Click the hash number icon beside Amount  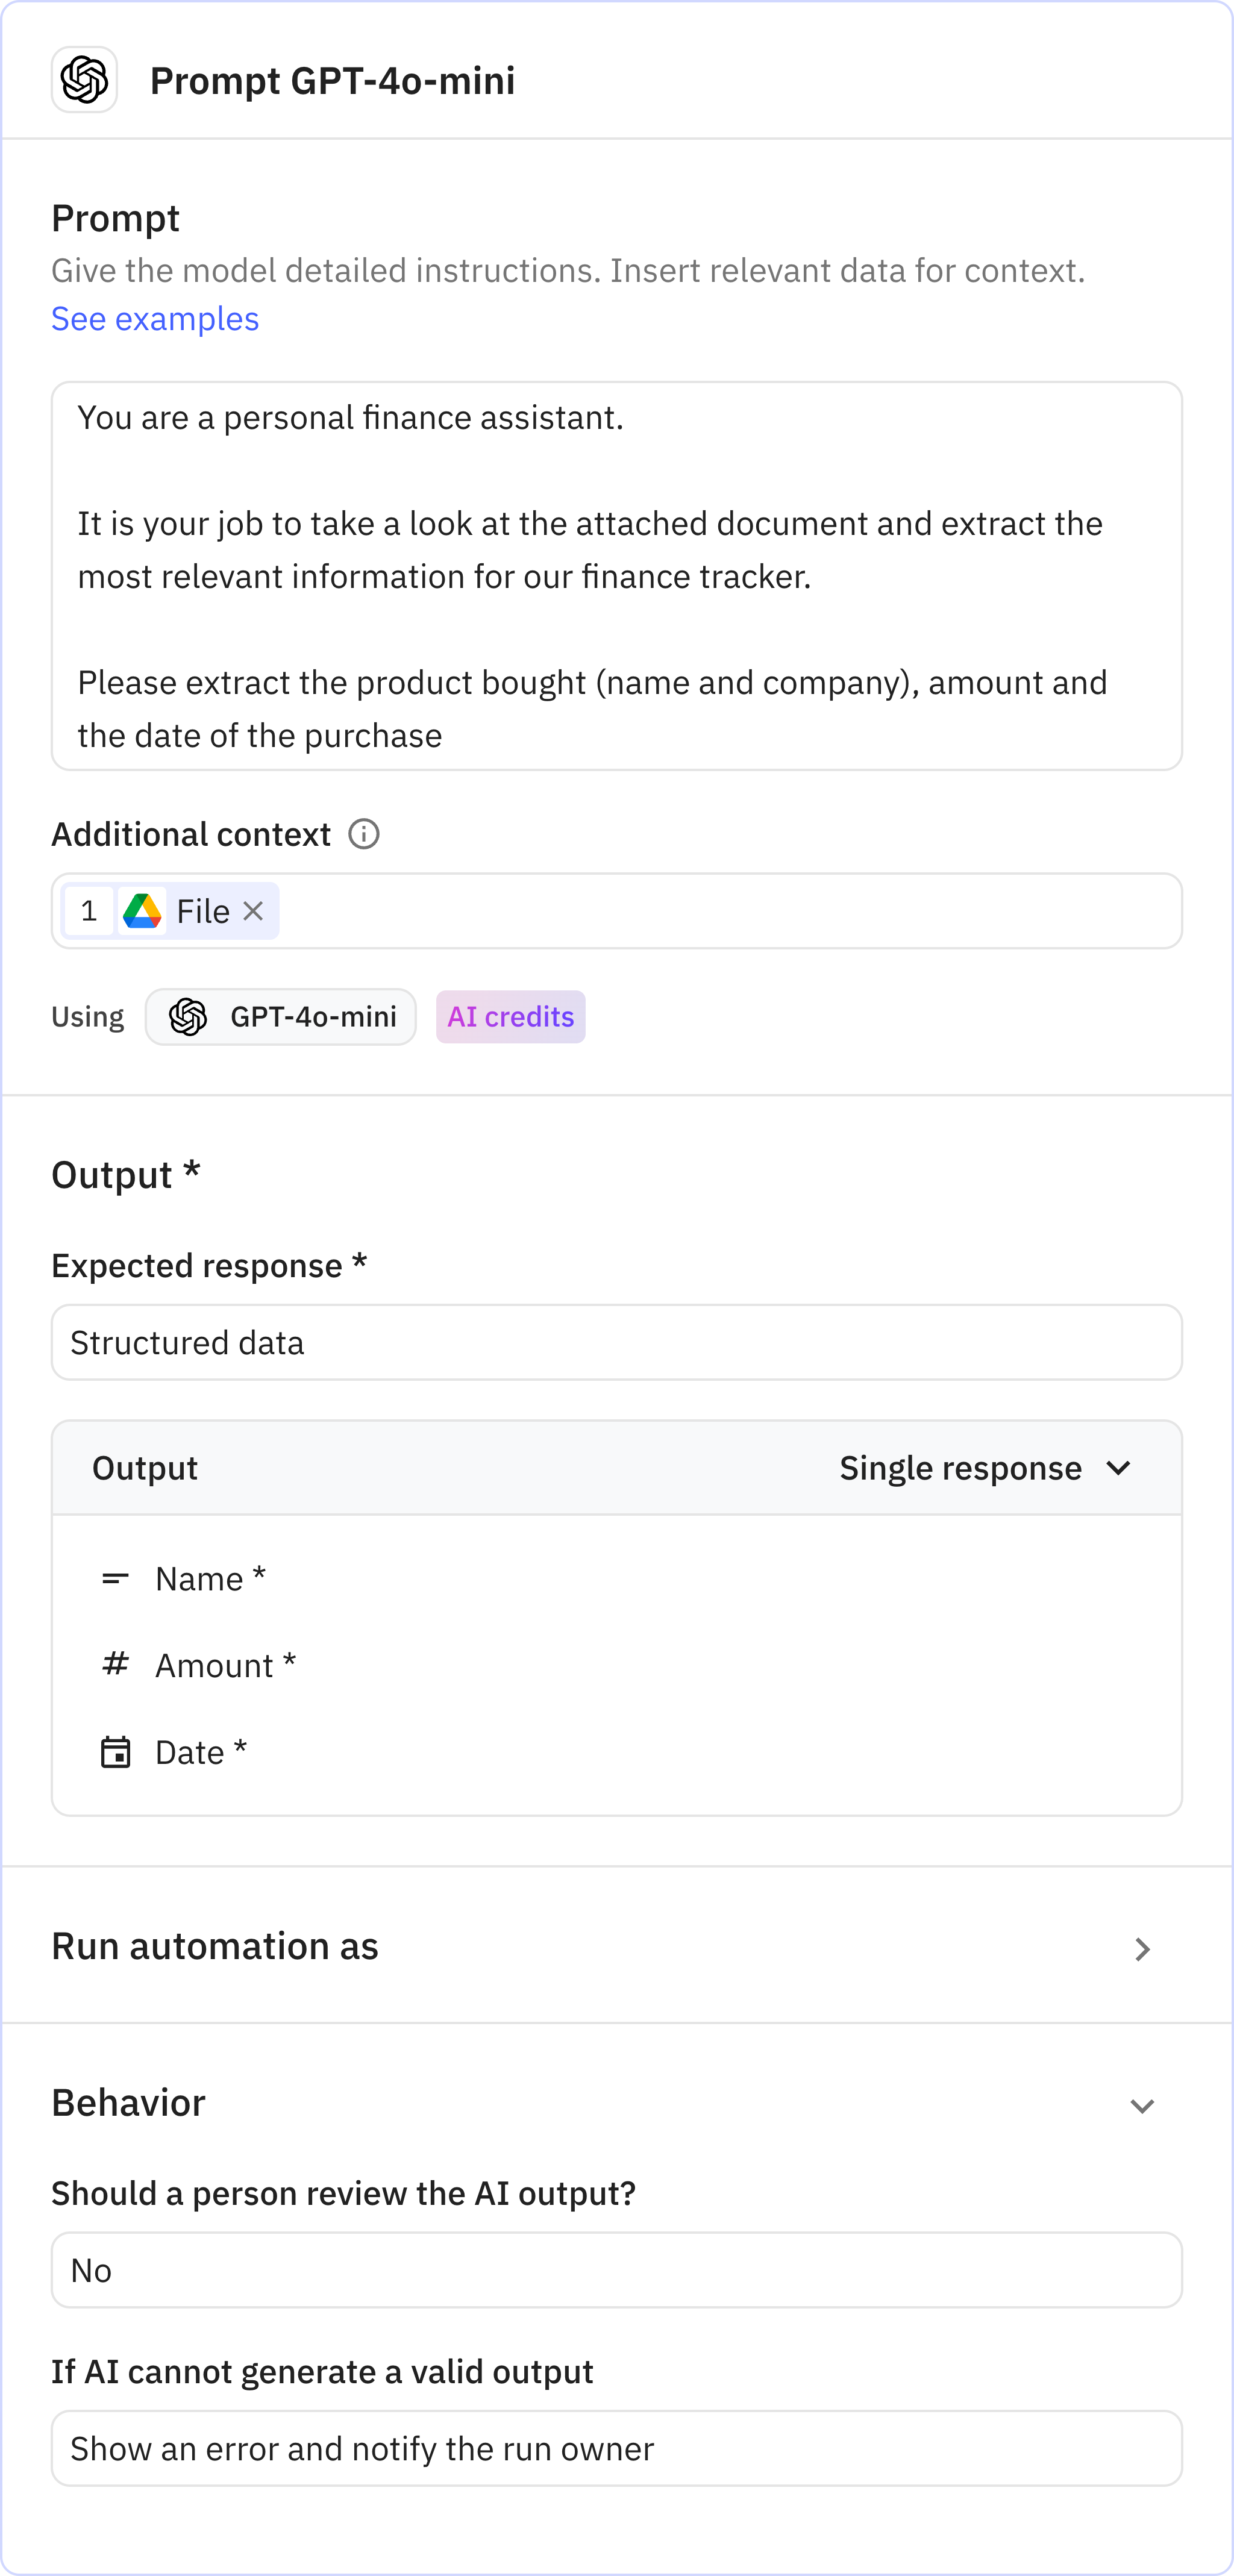[115, 1665]
